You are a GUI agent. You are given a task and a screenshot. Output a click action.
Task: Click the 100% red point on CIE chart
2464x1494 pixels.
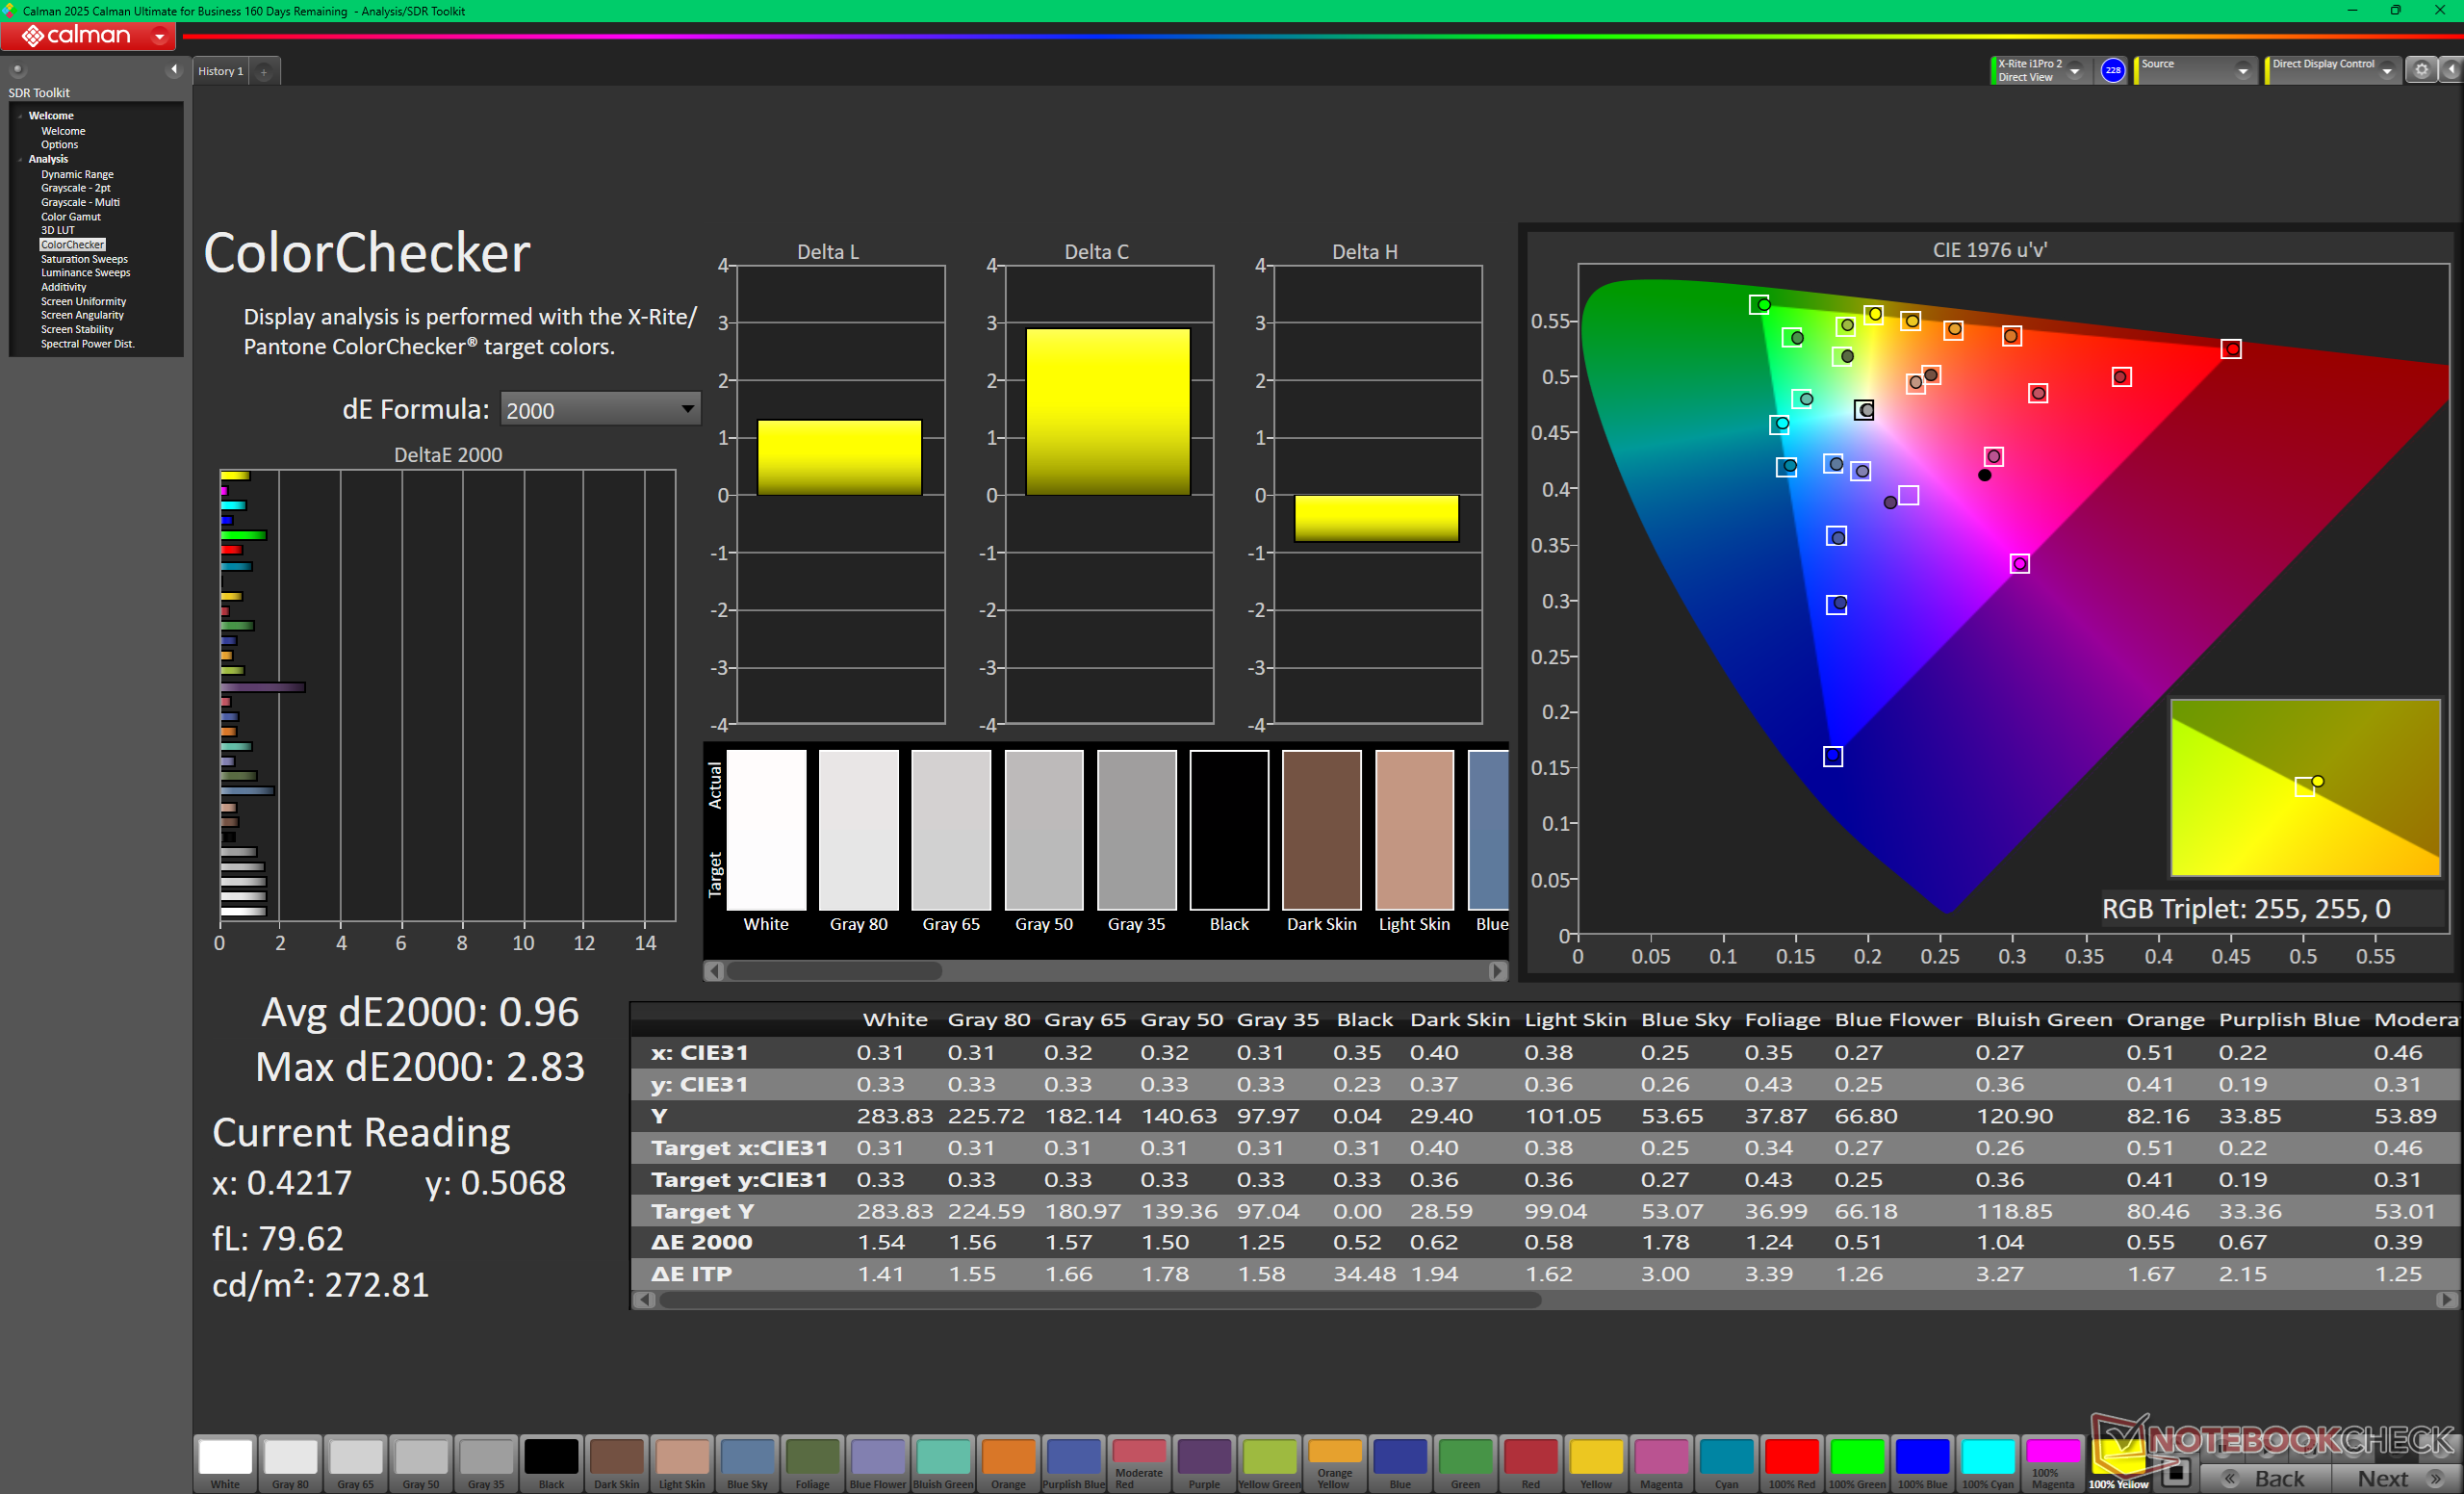point(2230,349)
